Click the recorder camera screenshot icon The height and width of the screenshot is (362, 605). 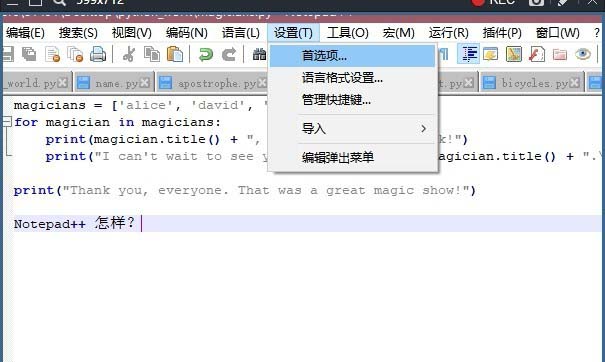536,2
